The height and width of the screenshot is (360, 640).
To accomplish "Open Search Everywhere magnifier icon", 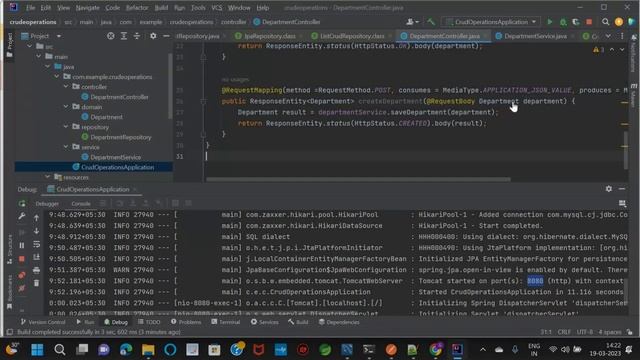I will (x=606, y=22).
